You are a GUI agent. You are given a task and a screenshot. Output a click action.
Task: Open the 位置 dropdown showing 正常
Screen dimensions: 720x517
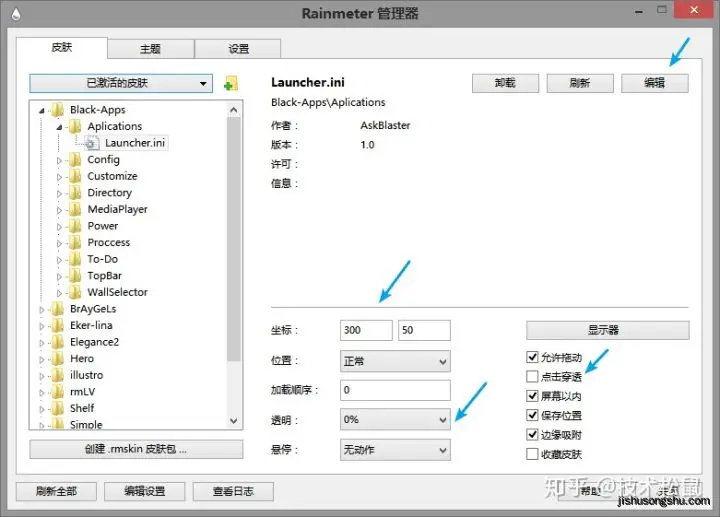[395, 361]
